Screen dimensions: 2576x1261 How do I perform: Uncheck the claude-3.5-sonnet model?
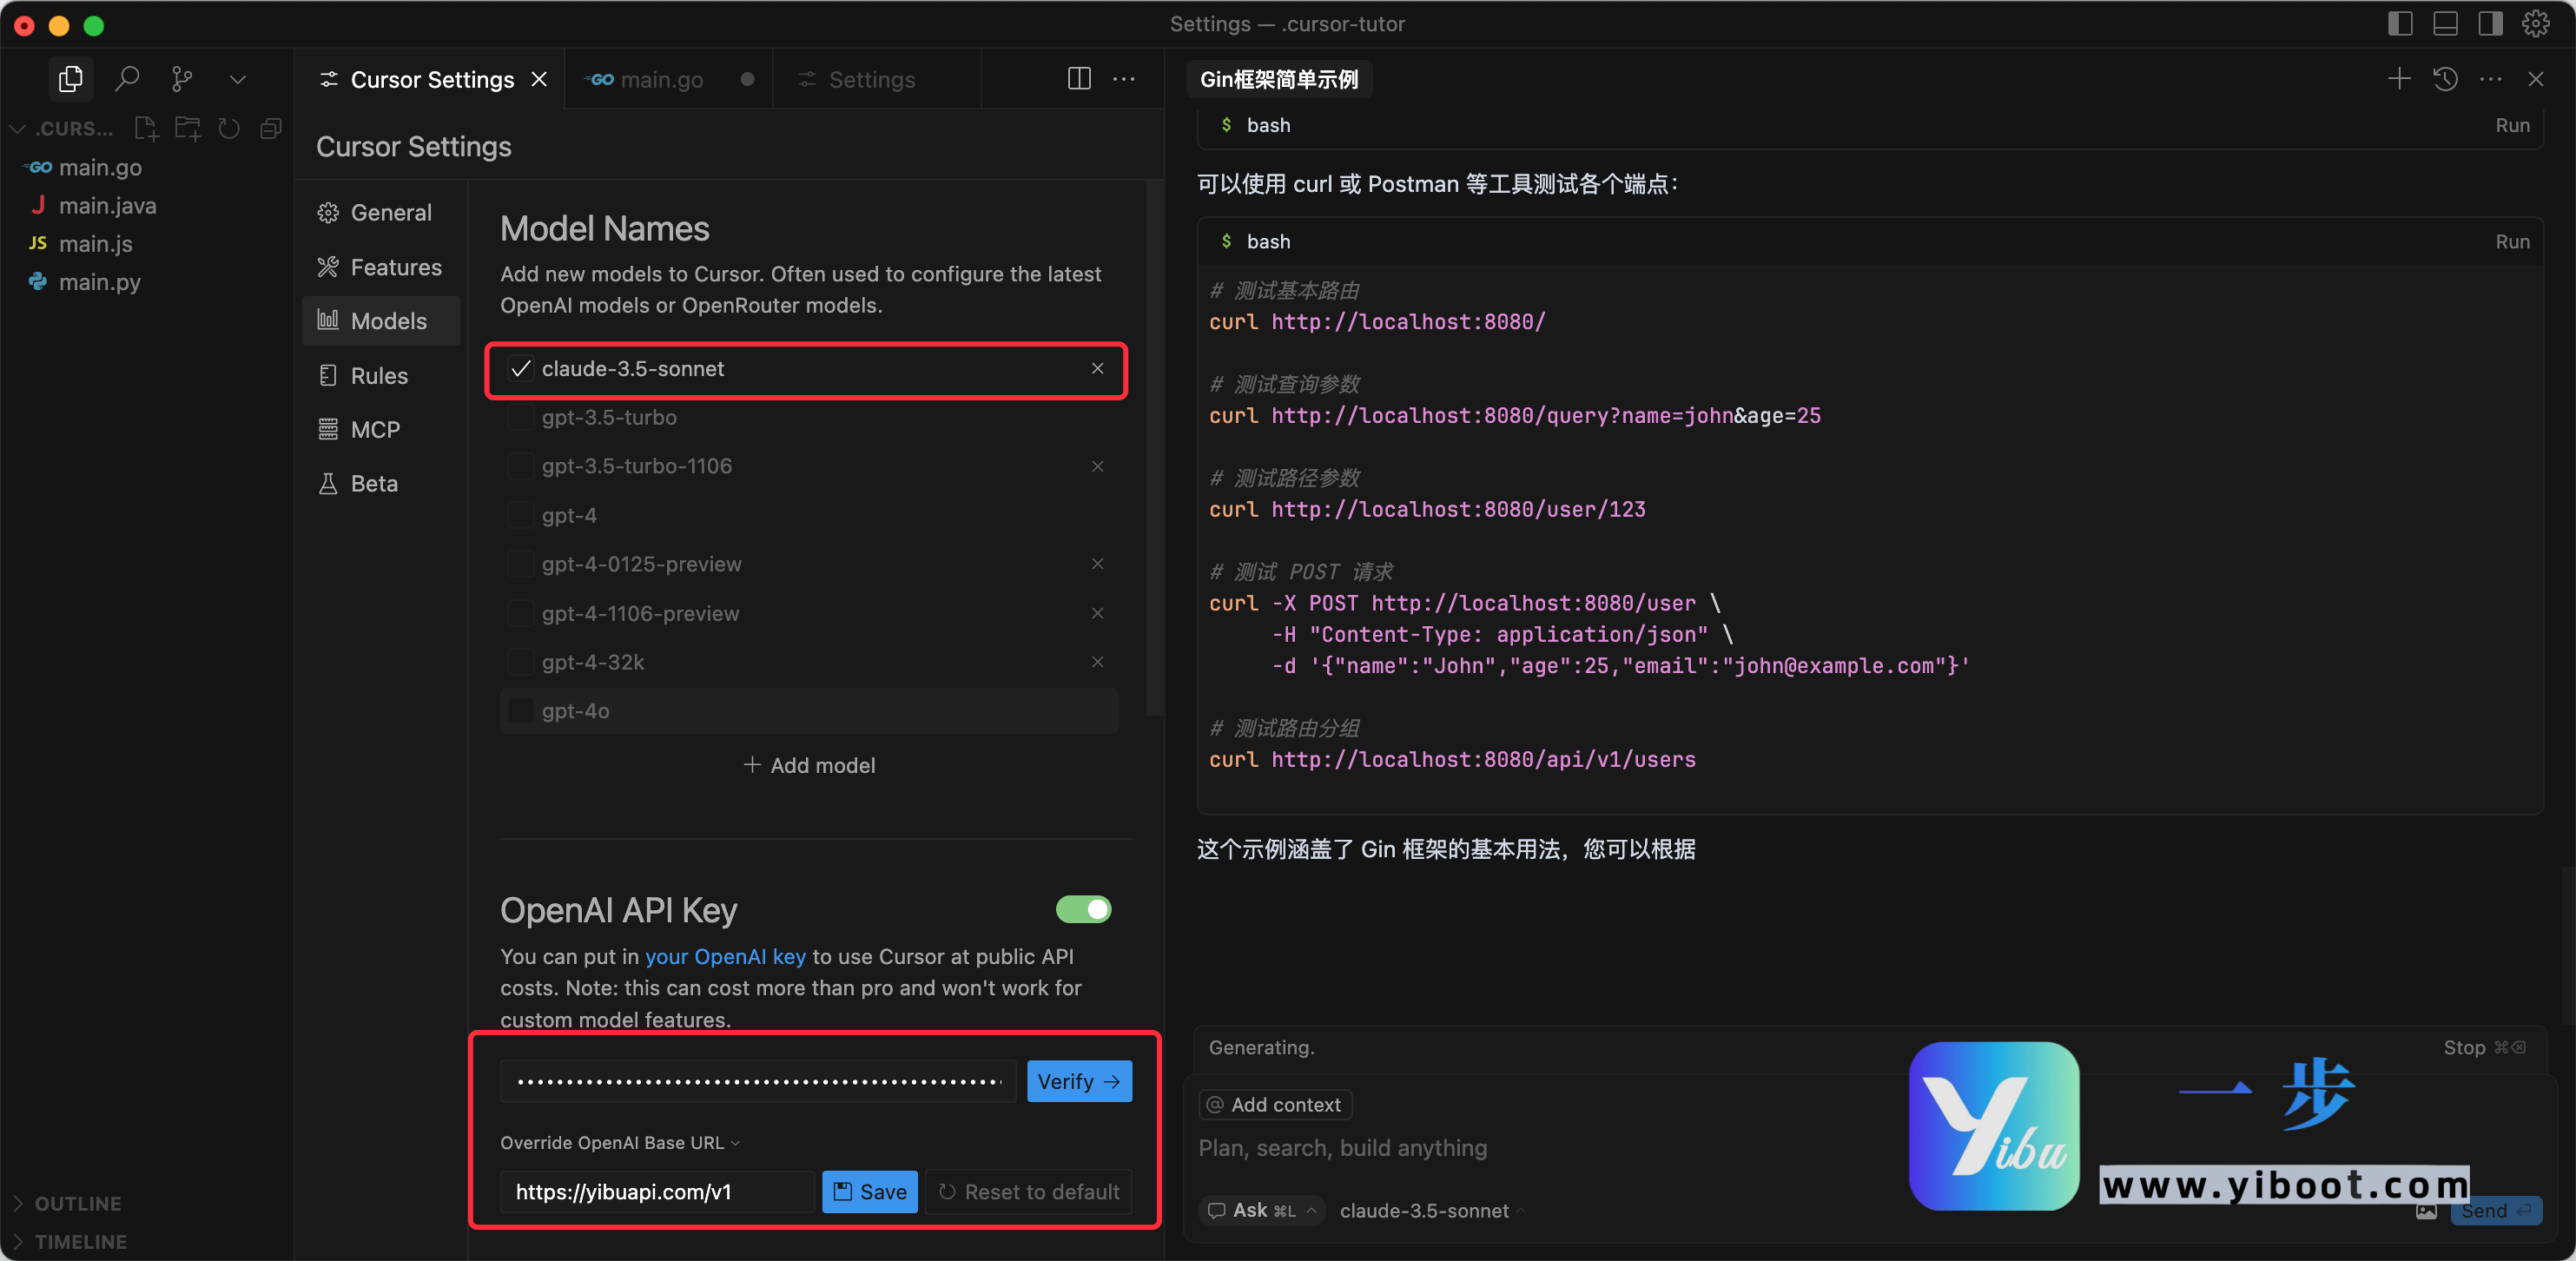tap(520, 369)
